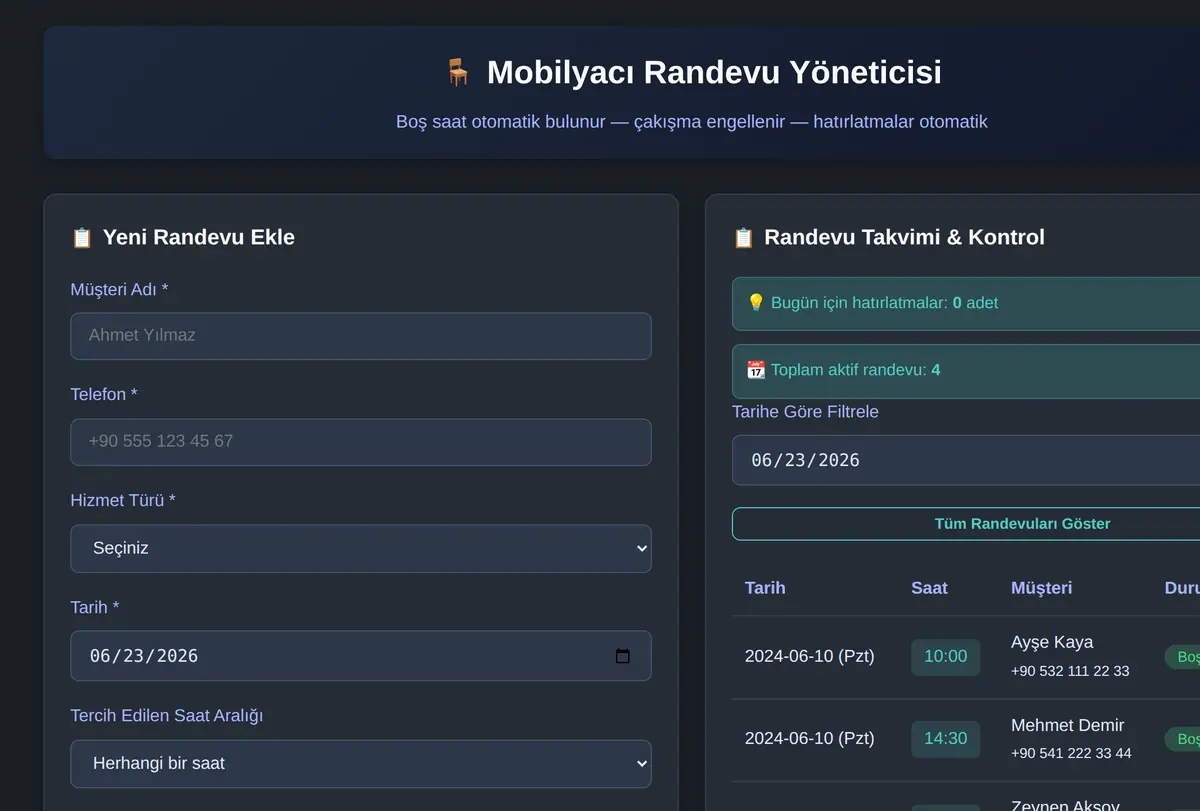
Task: Select customer name Zeynep Aksoy
Action: [1067, 805]
